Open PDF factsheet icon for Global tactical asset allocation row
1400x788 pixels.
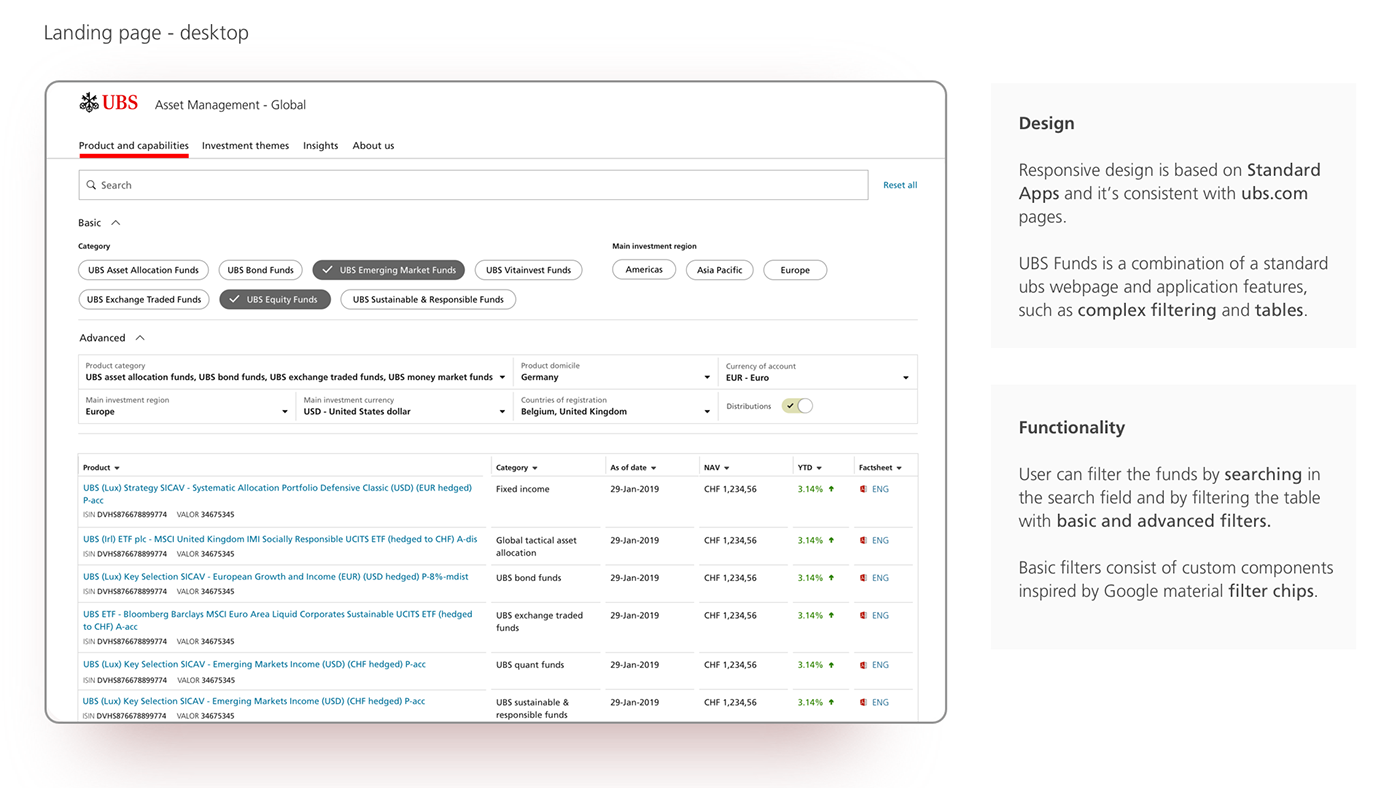pyautogui.click(x=864, y=540)
